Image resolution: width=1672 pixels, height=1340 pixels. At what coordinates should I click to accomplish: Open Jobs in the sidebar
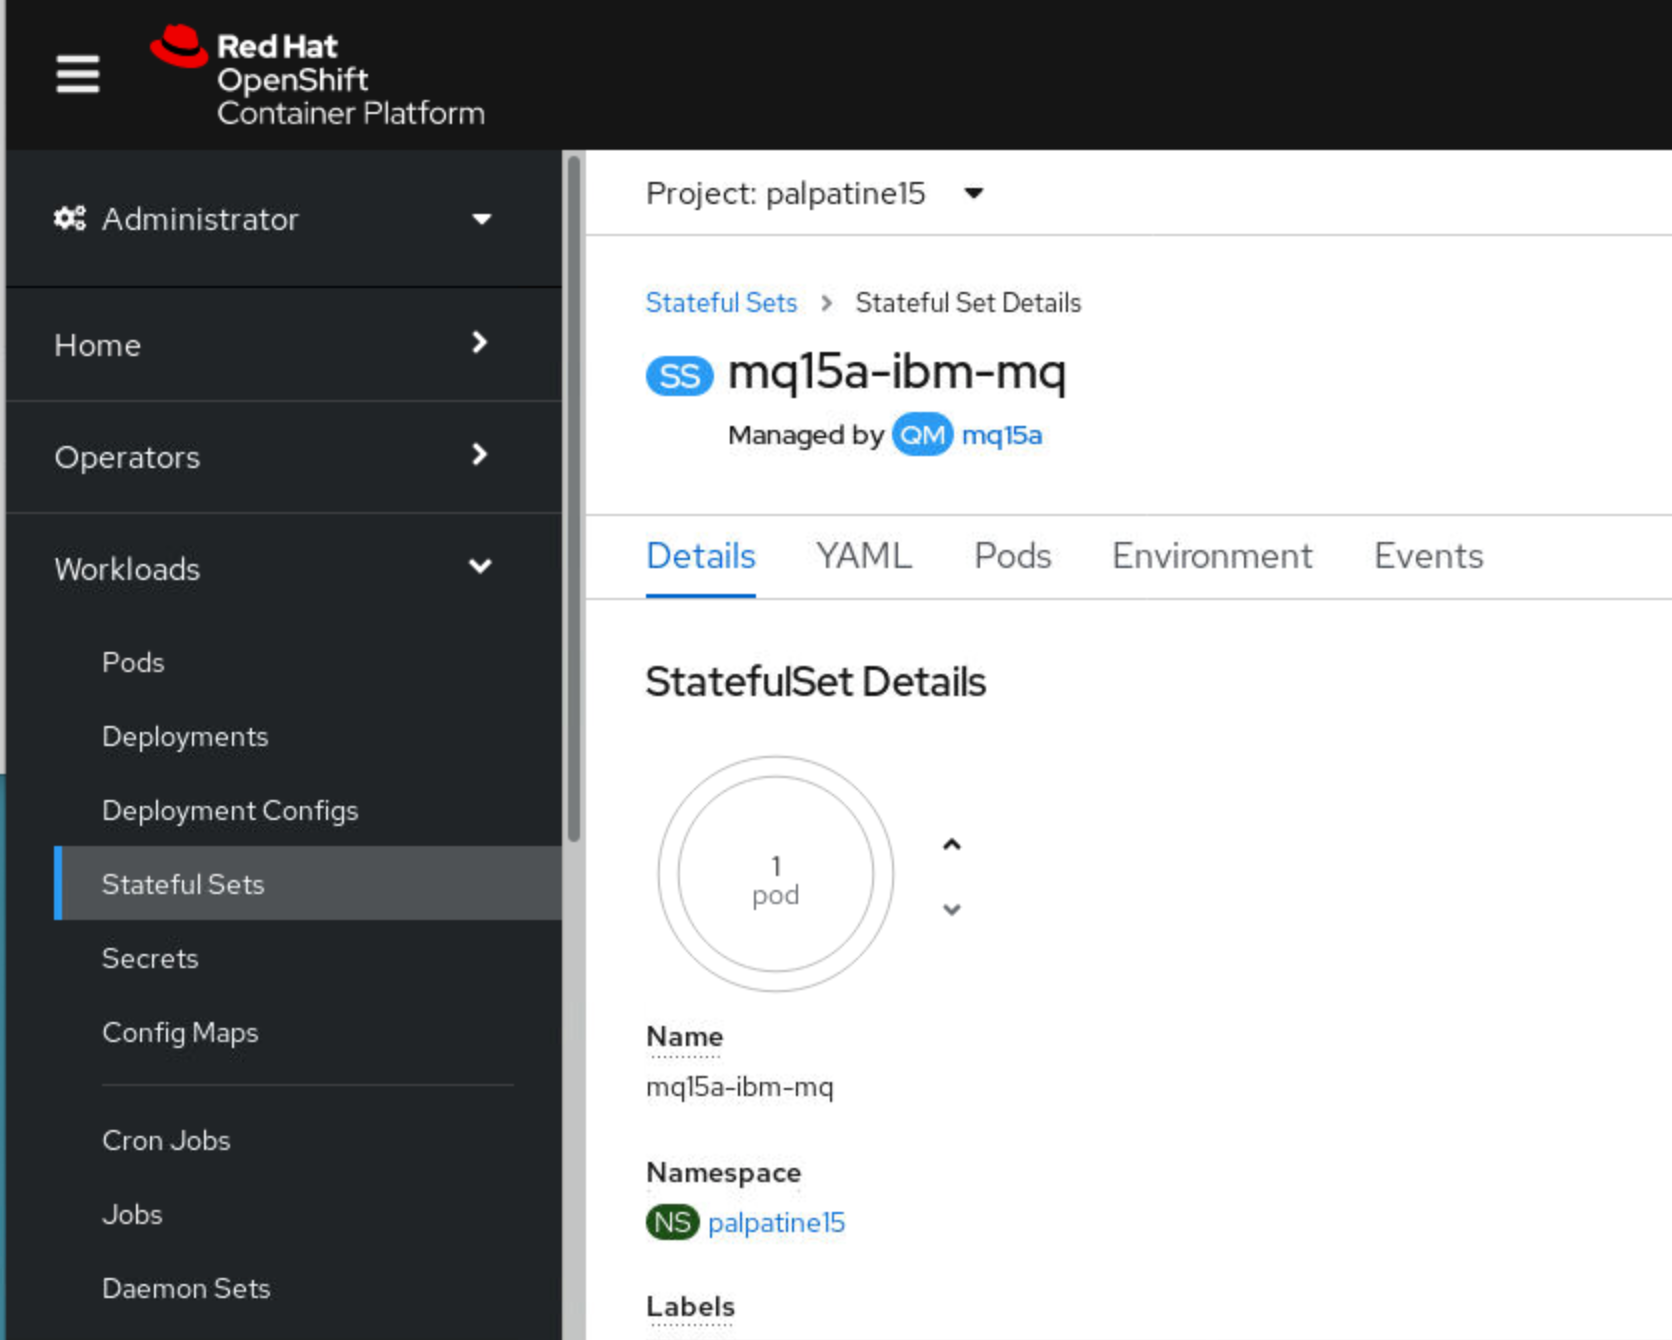308,1214
